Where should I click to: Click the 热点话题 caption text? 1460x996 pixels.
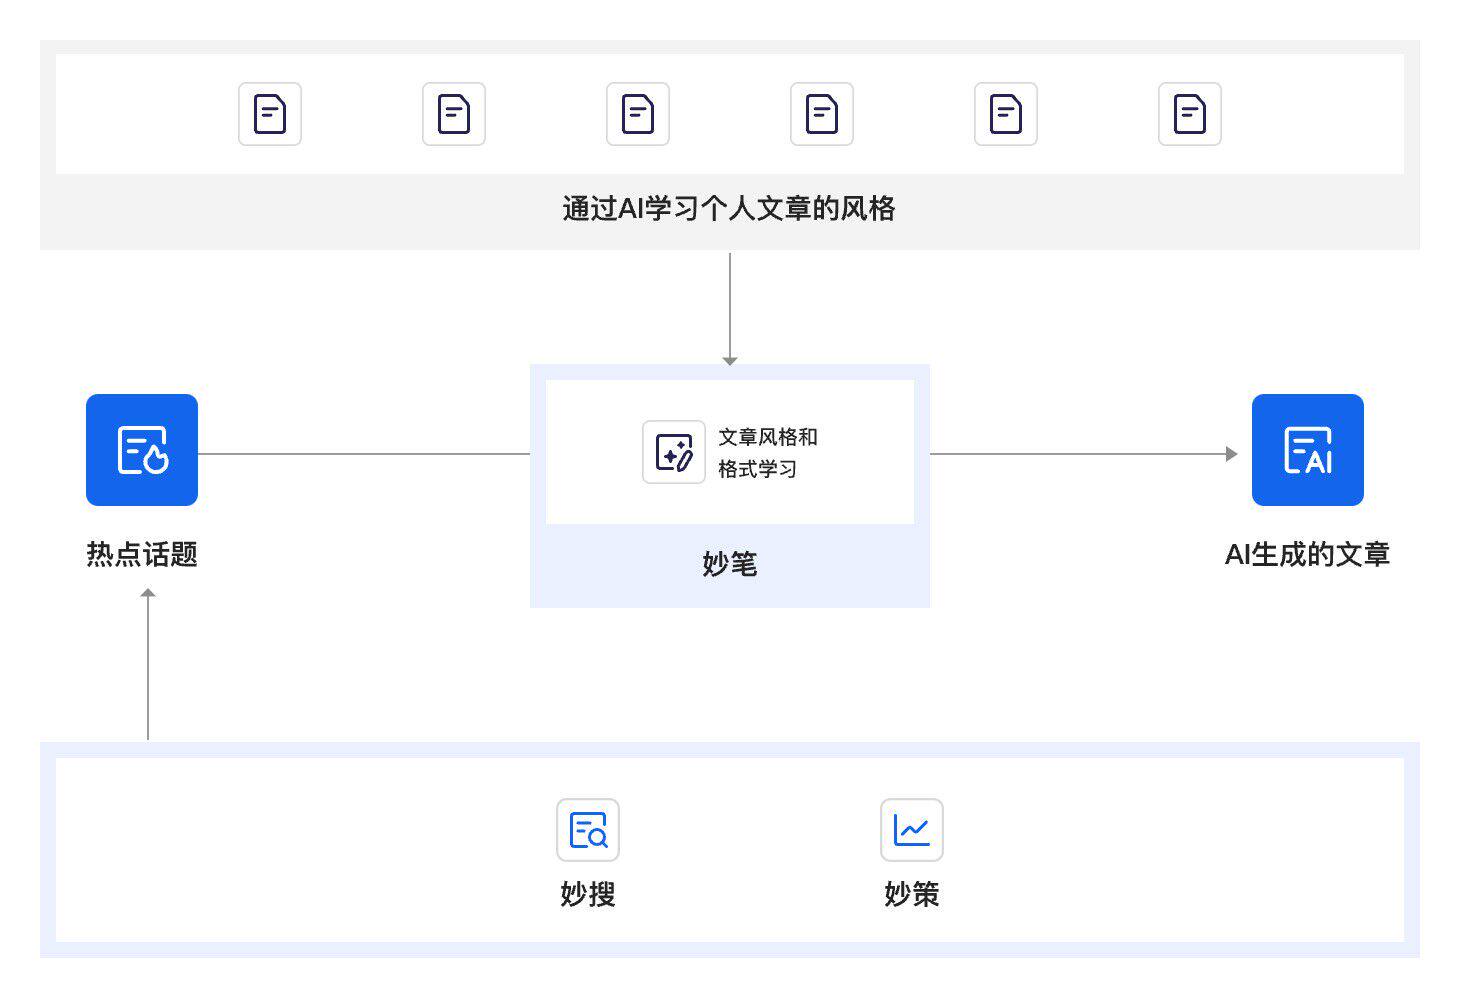tap(142, 555)
